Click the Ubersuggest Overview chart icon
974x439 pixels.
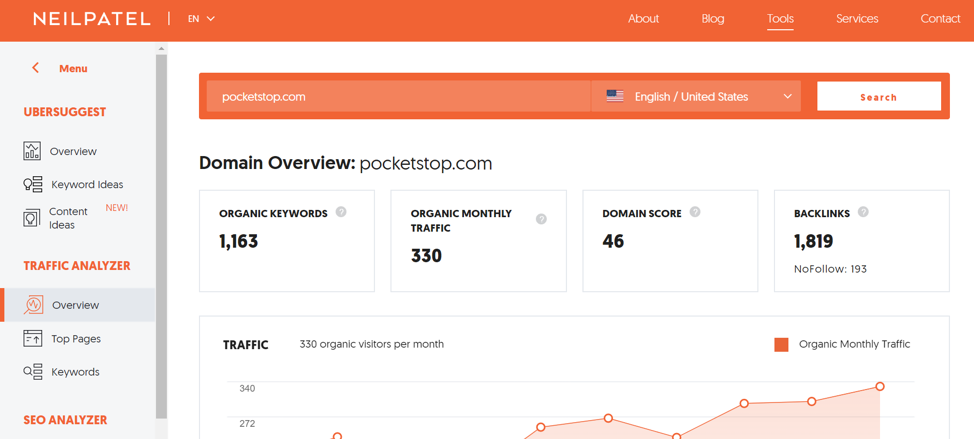point(32,151)
